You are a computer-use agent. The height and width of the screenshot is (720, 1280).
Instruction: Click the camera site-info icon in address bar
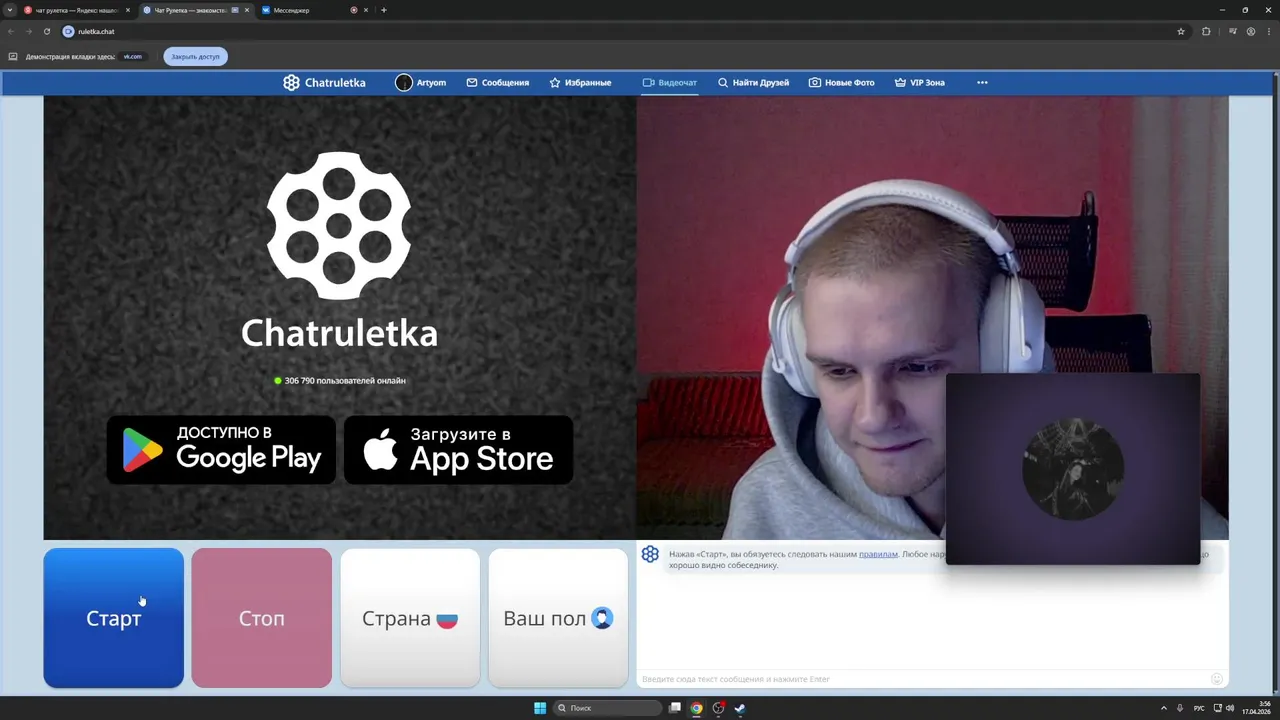(x=68, y=31)
